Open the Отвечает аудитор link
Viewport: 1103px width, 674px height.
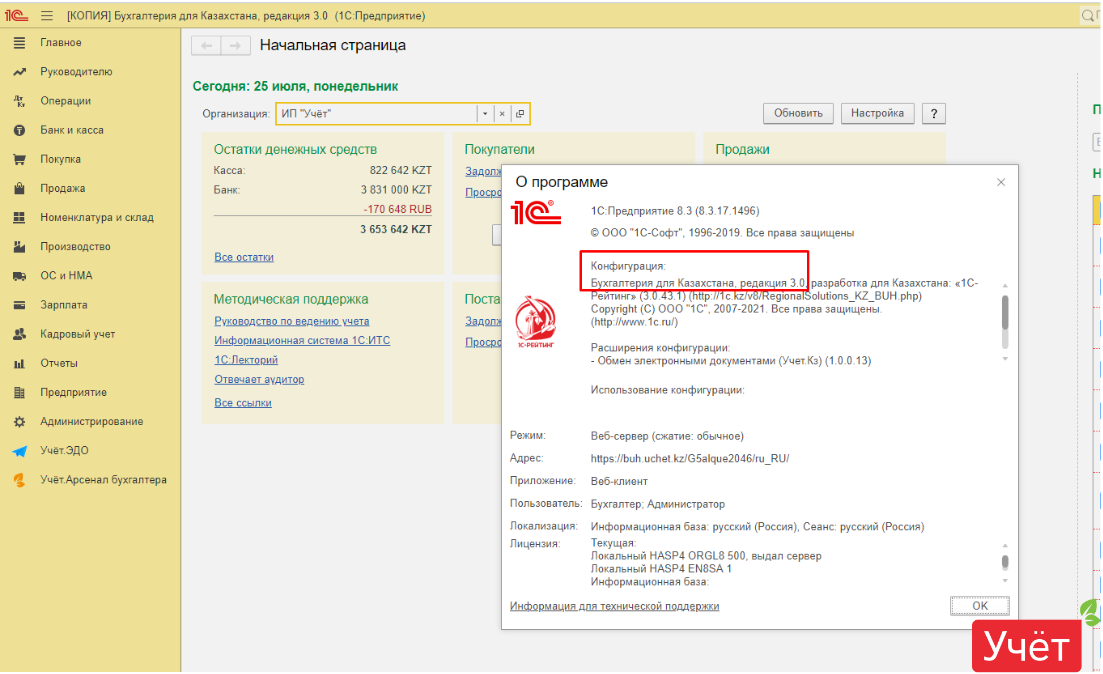point(259,380)
